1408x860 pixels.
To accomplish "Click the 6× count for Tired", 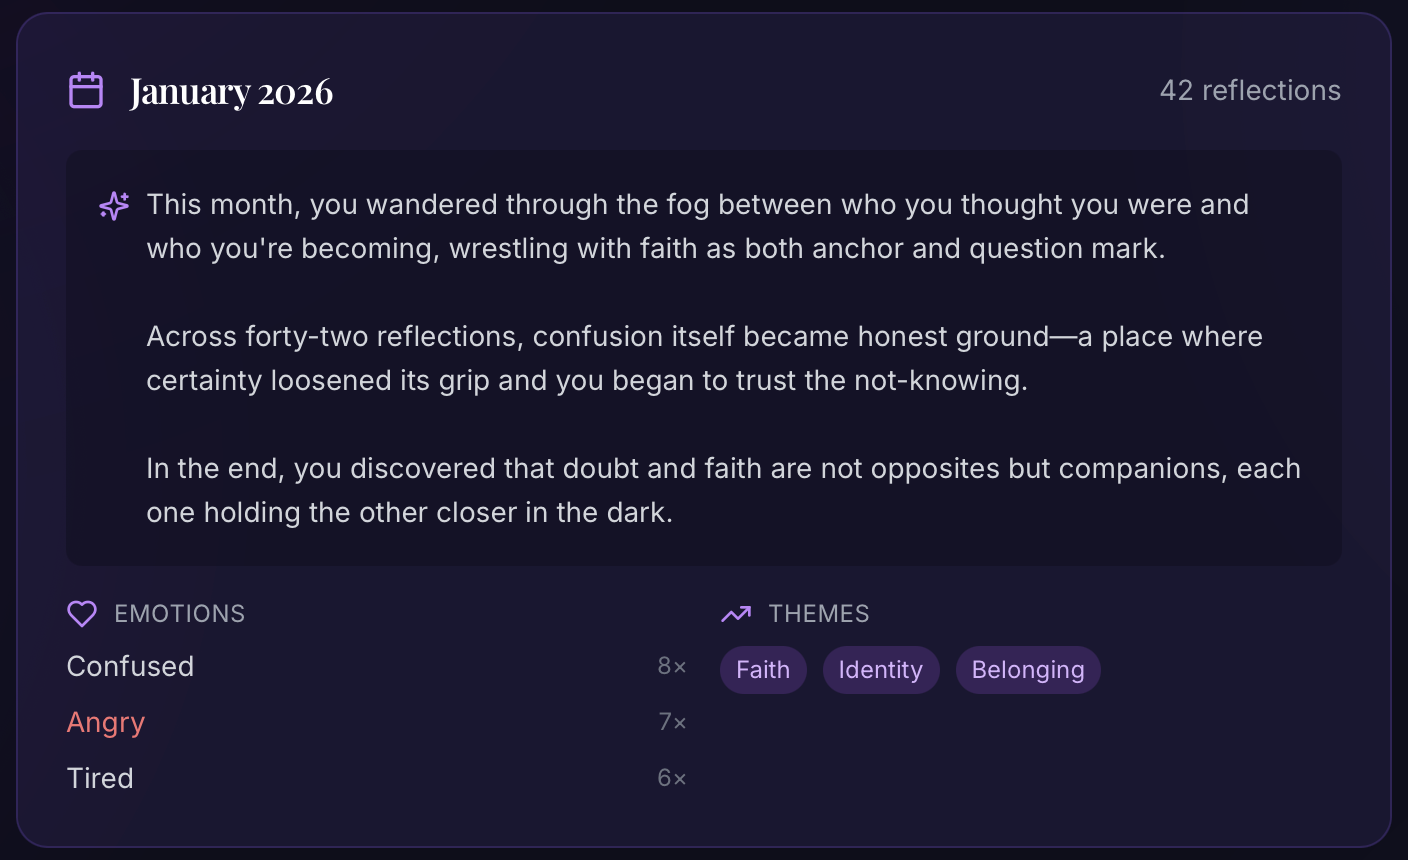I will click(672, 779).
